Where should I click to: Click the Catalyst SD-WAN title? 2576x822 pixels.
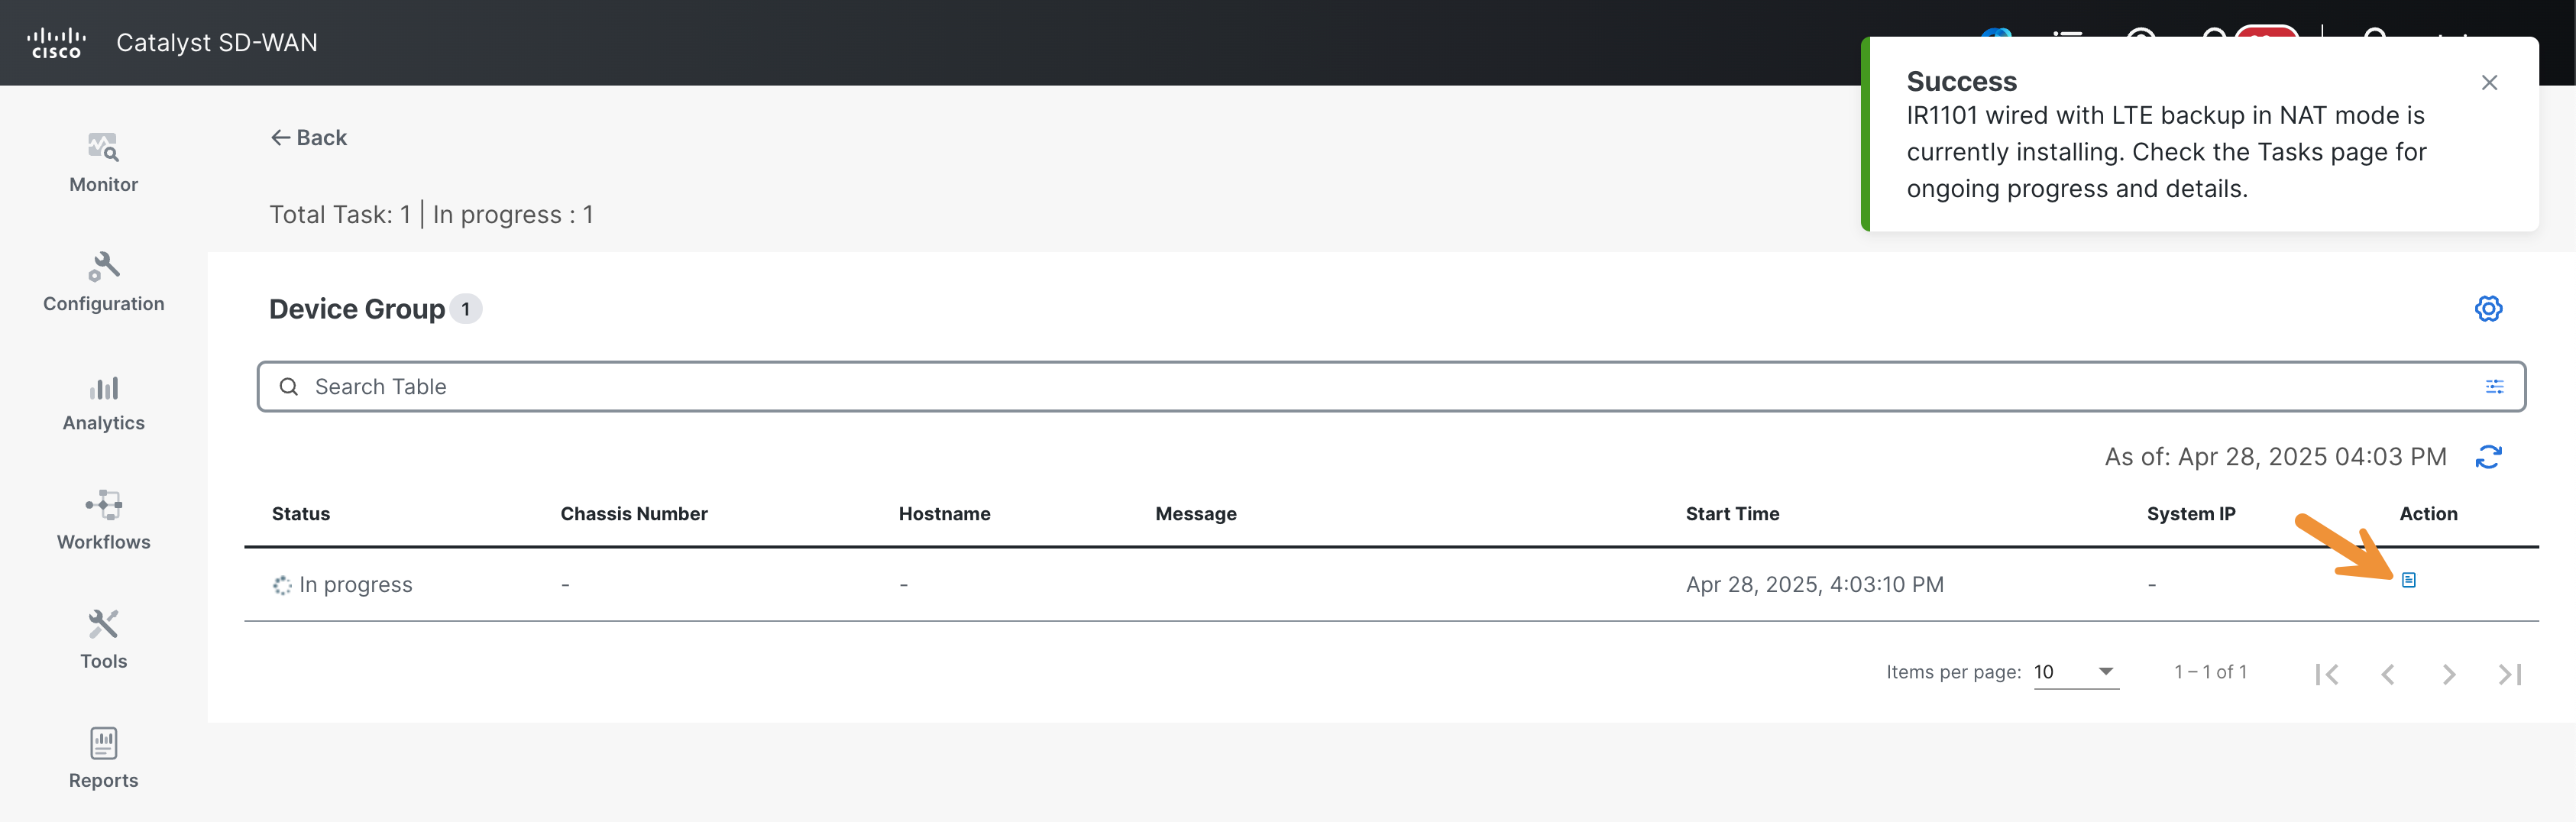pos(217,43)
